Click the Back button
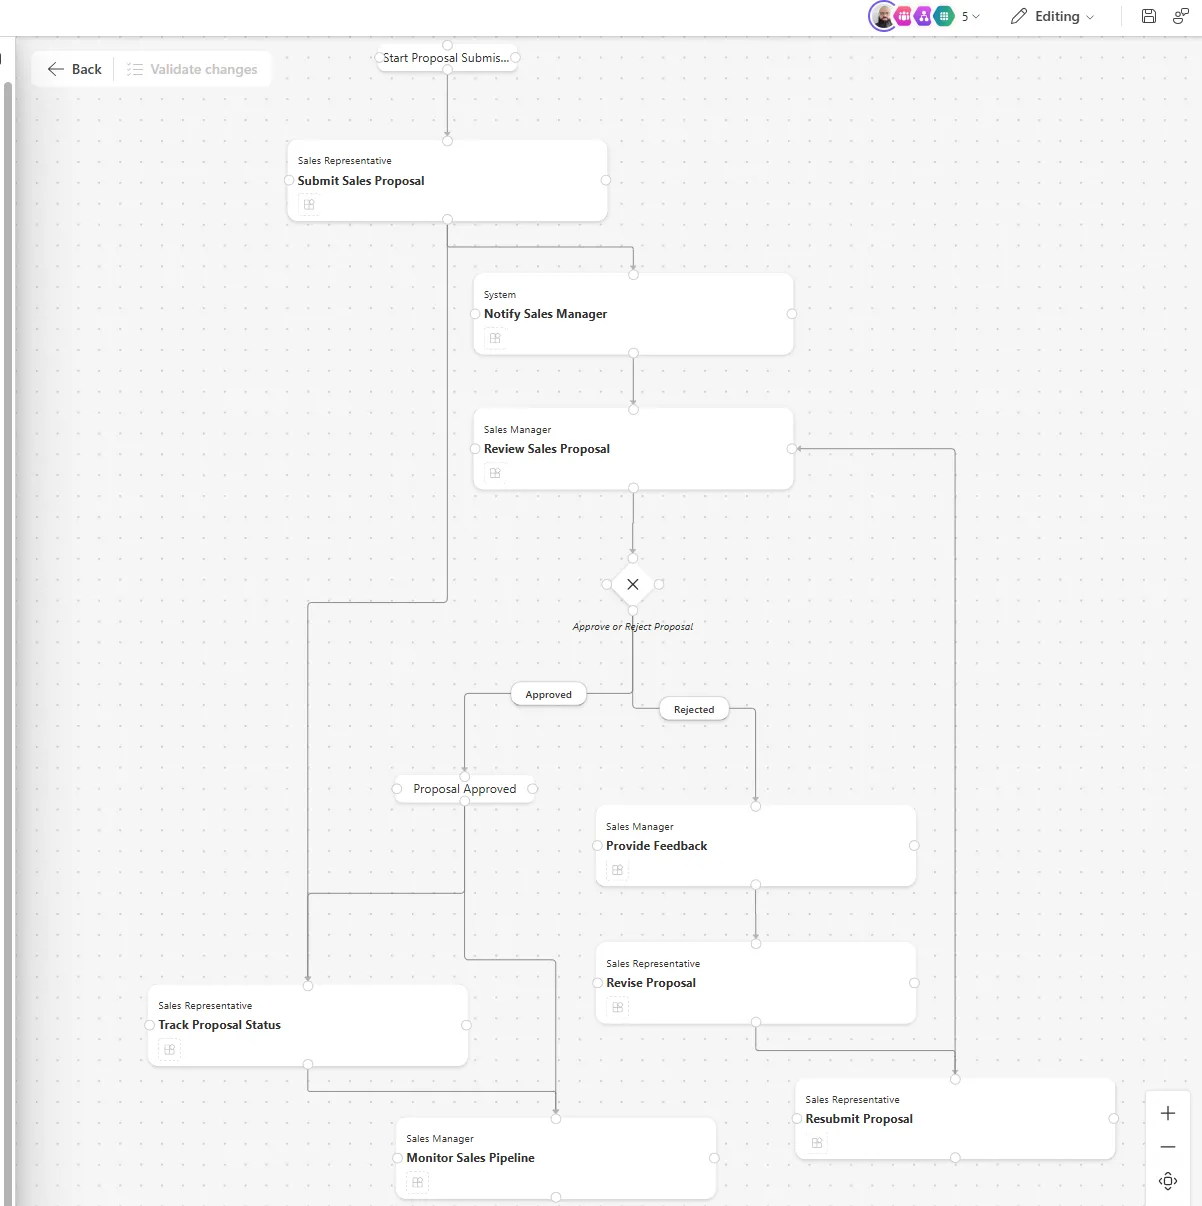 point(74,69)
